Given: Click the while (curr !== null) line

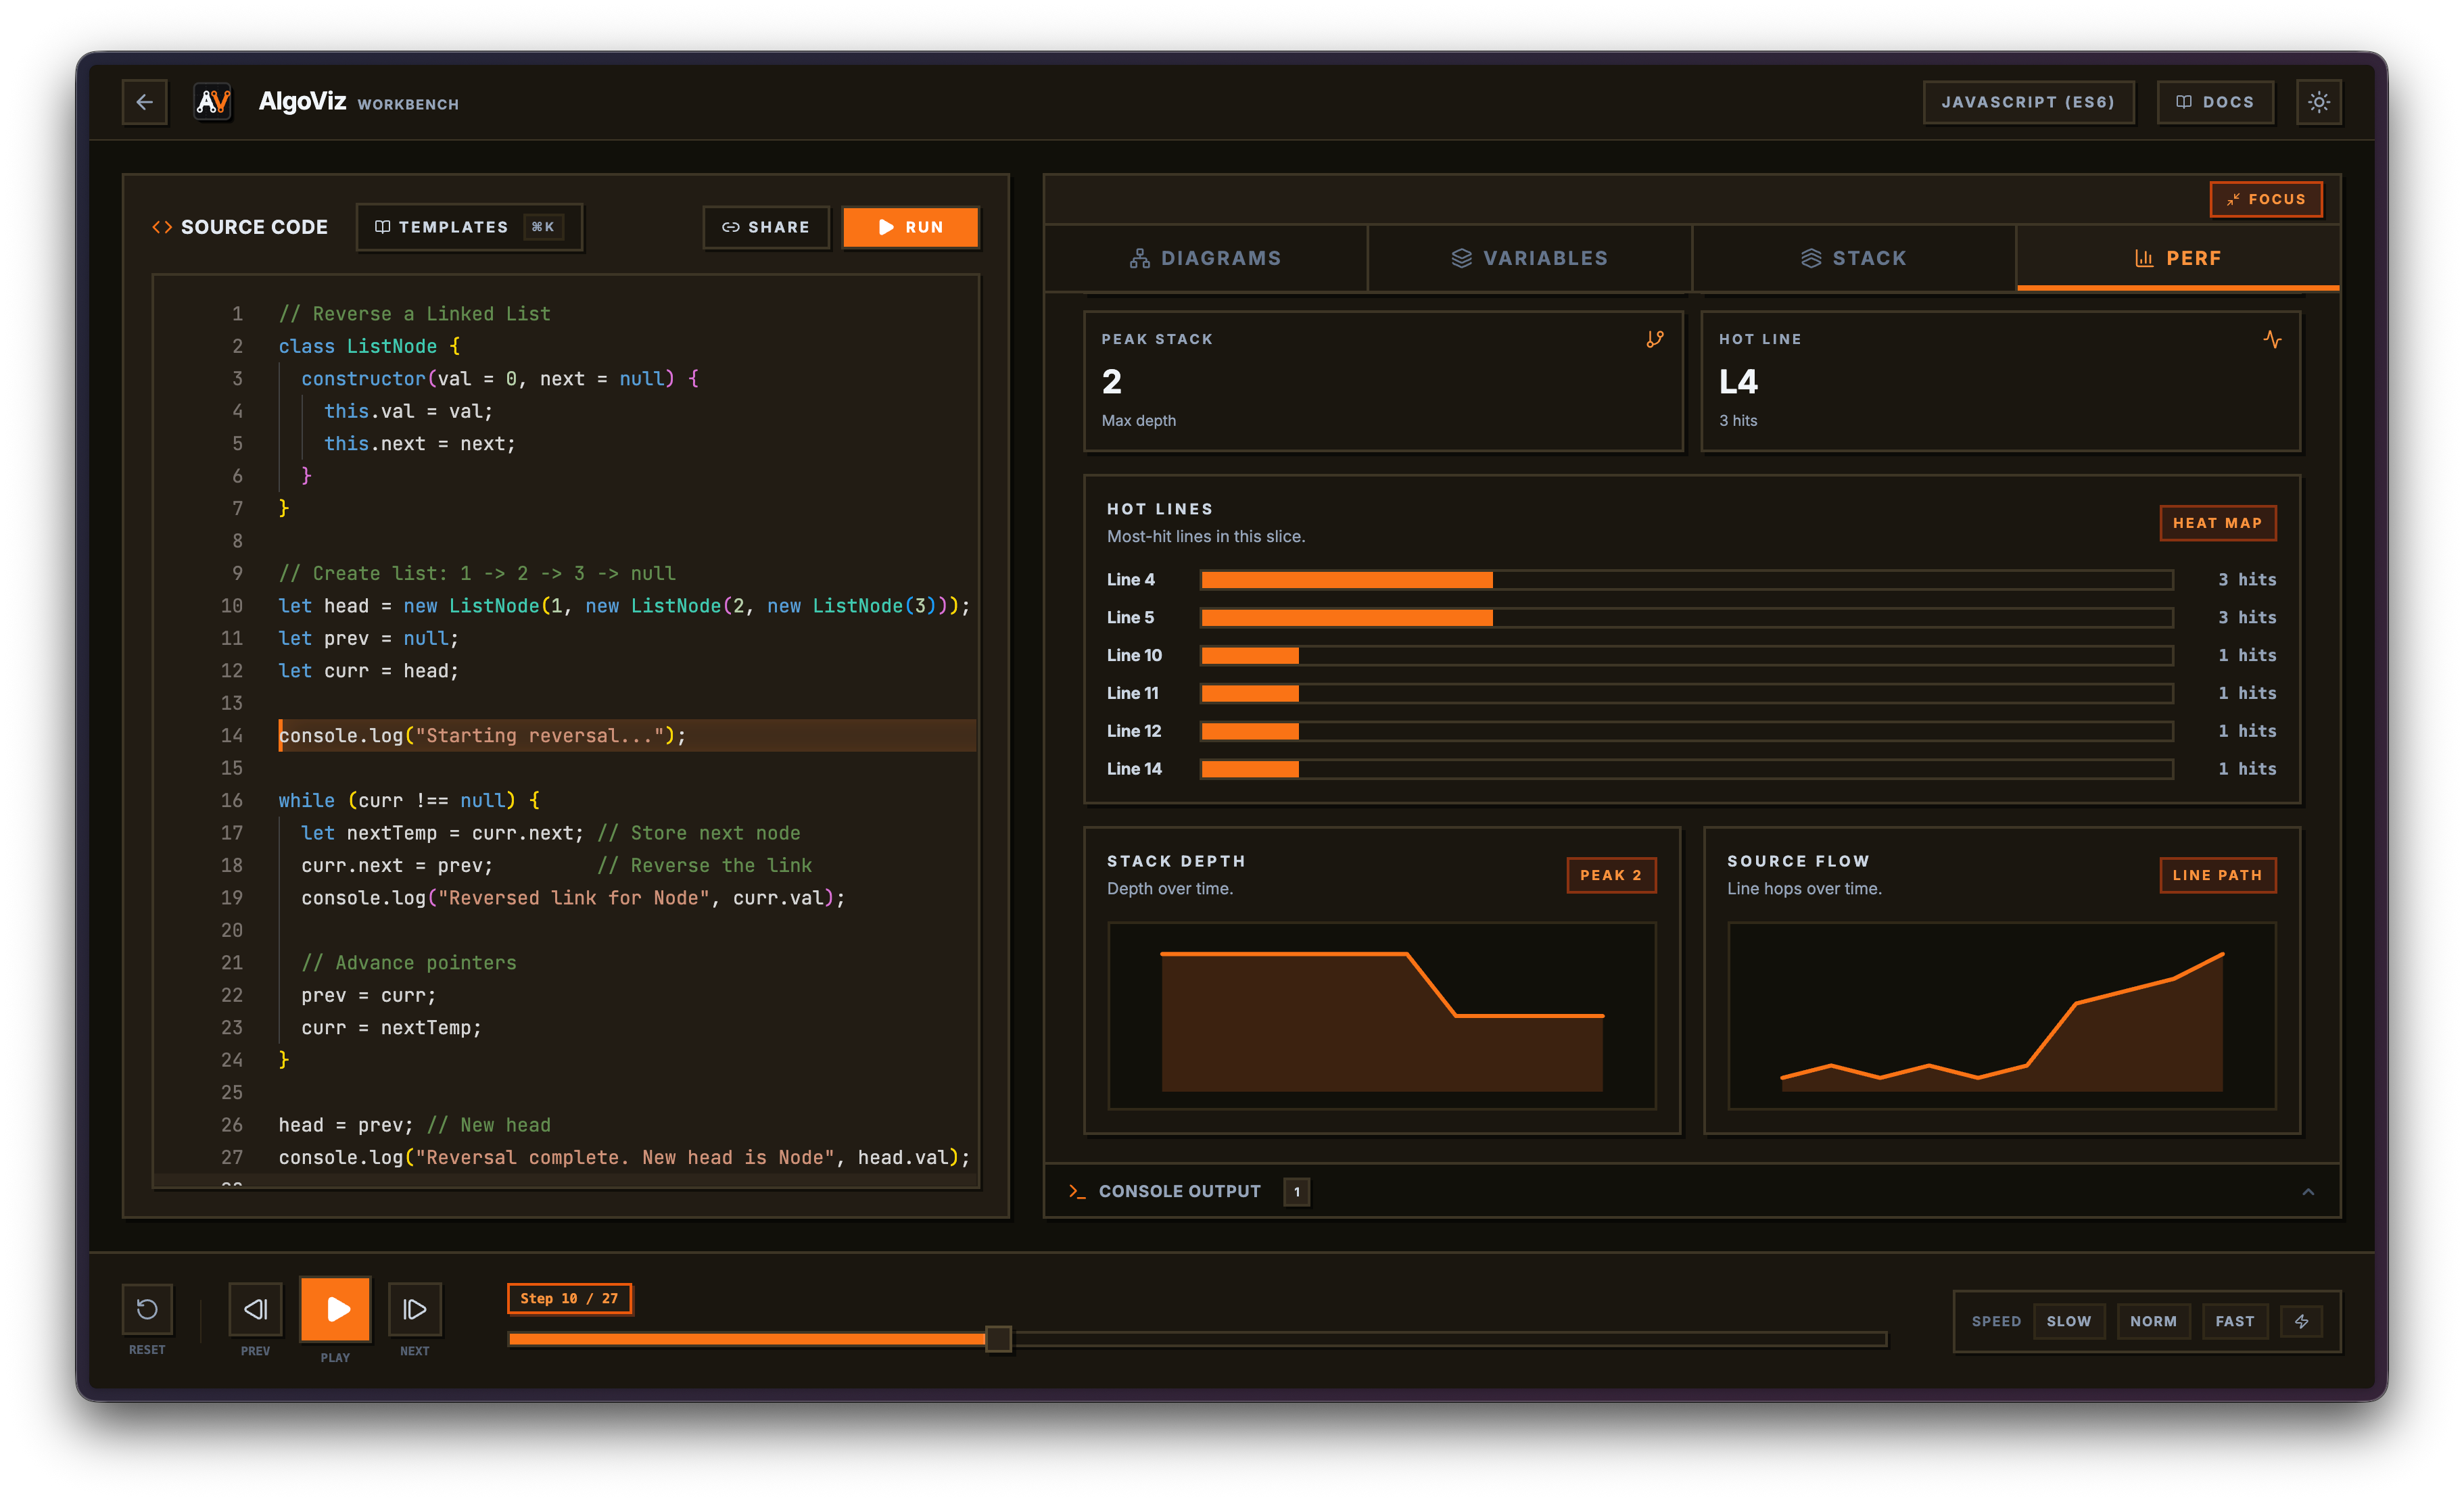Looking at the screenshot, I should pyautogui.click(x=409, y=801).
